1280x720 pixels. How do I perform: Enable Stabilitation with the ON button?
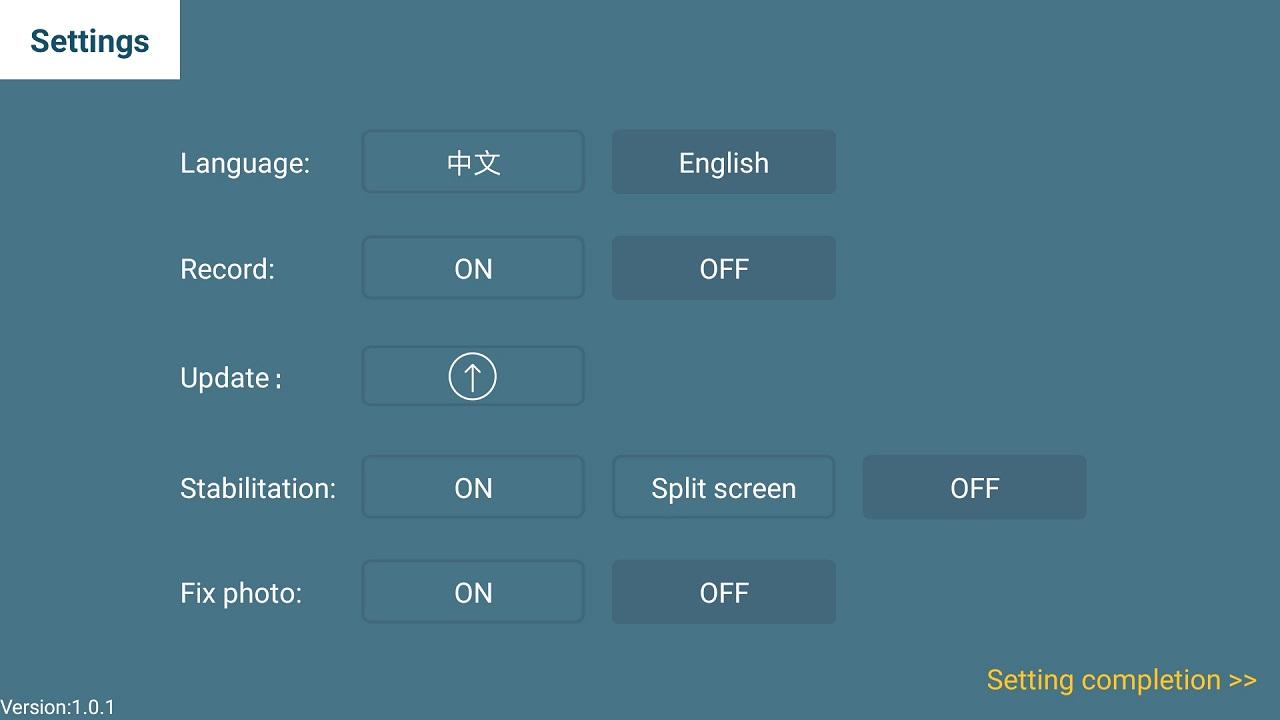coord(473,488)
